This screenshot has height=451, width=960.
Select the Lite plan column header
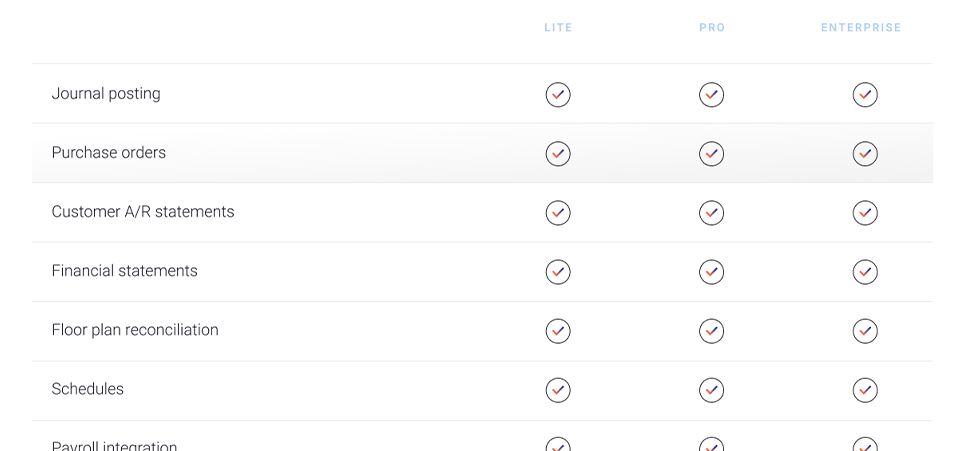tap(558, 28)
